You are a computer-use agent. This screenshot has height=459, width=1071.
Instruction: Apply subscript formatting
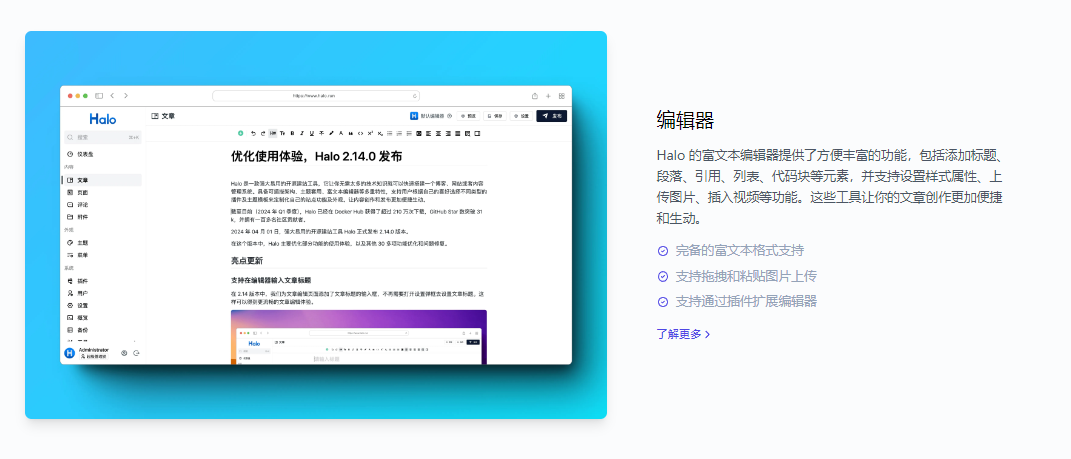coord(380,133)
